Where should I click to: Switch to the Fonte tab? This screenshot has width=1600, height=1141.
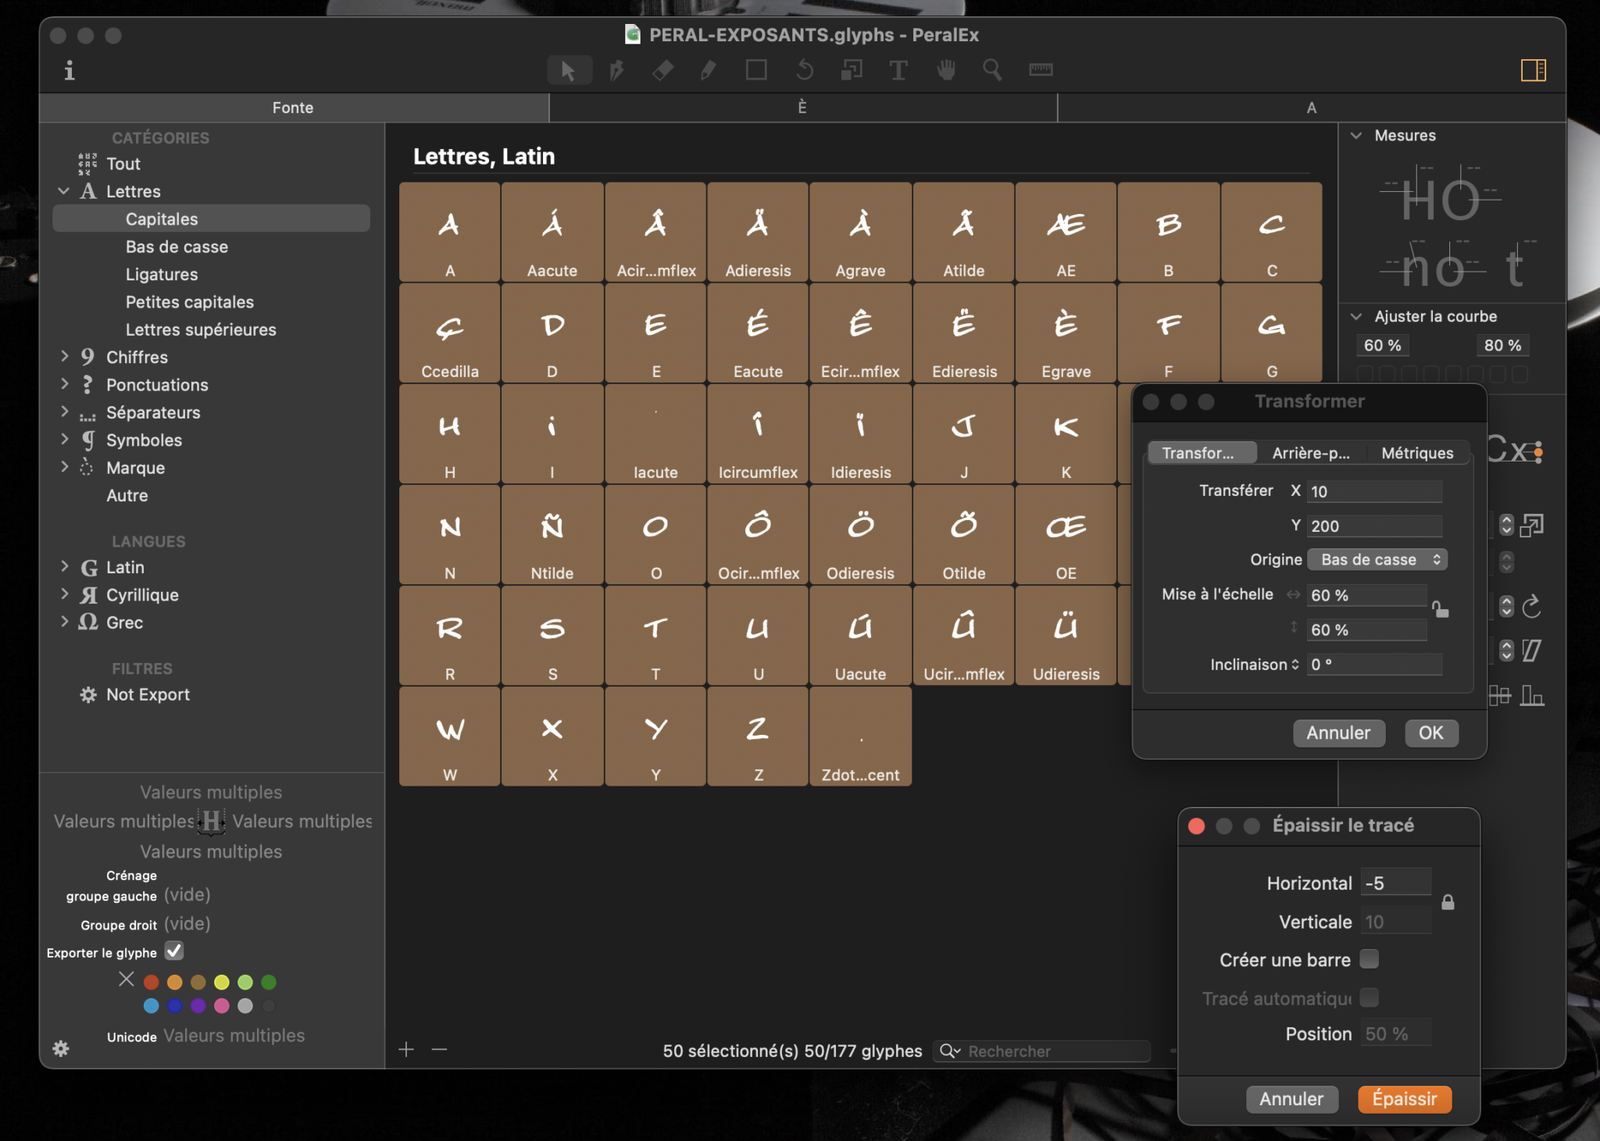293,107
